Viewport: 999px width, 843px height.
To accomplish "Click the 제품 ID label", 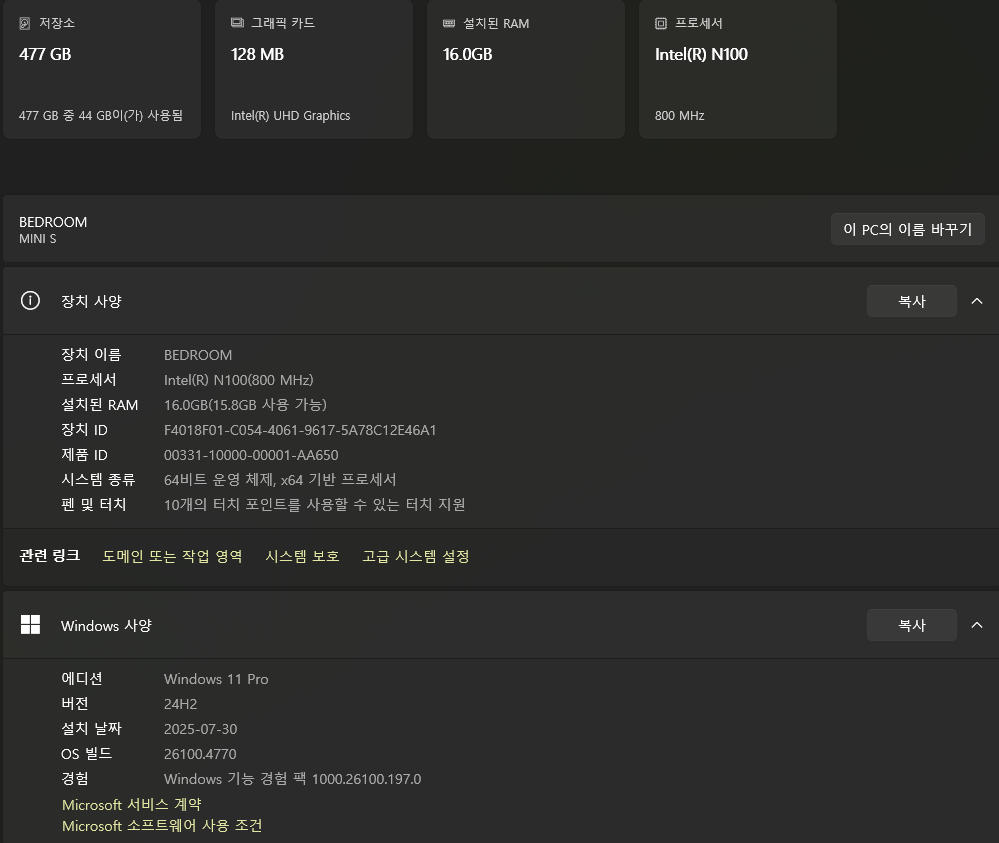I will (84, 455).
